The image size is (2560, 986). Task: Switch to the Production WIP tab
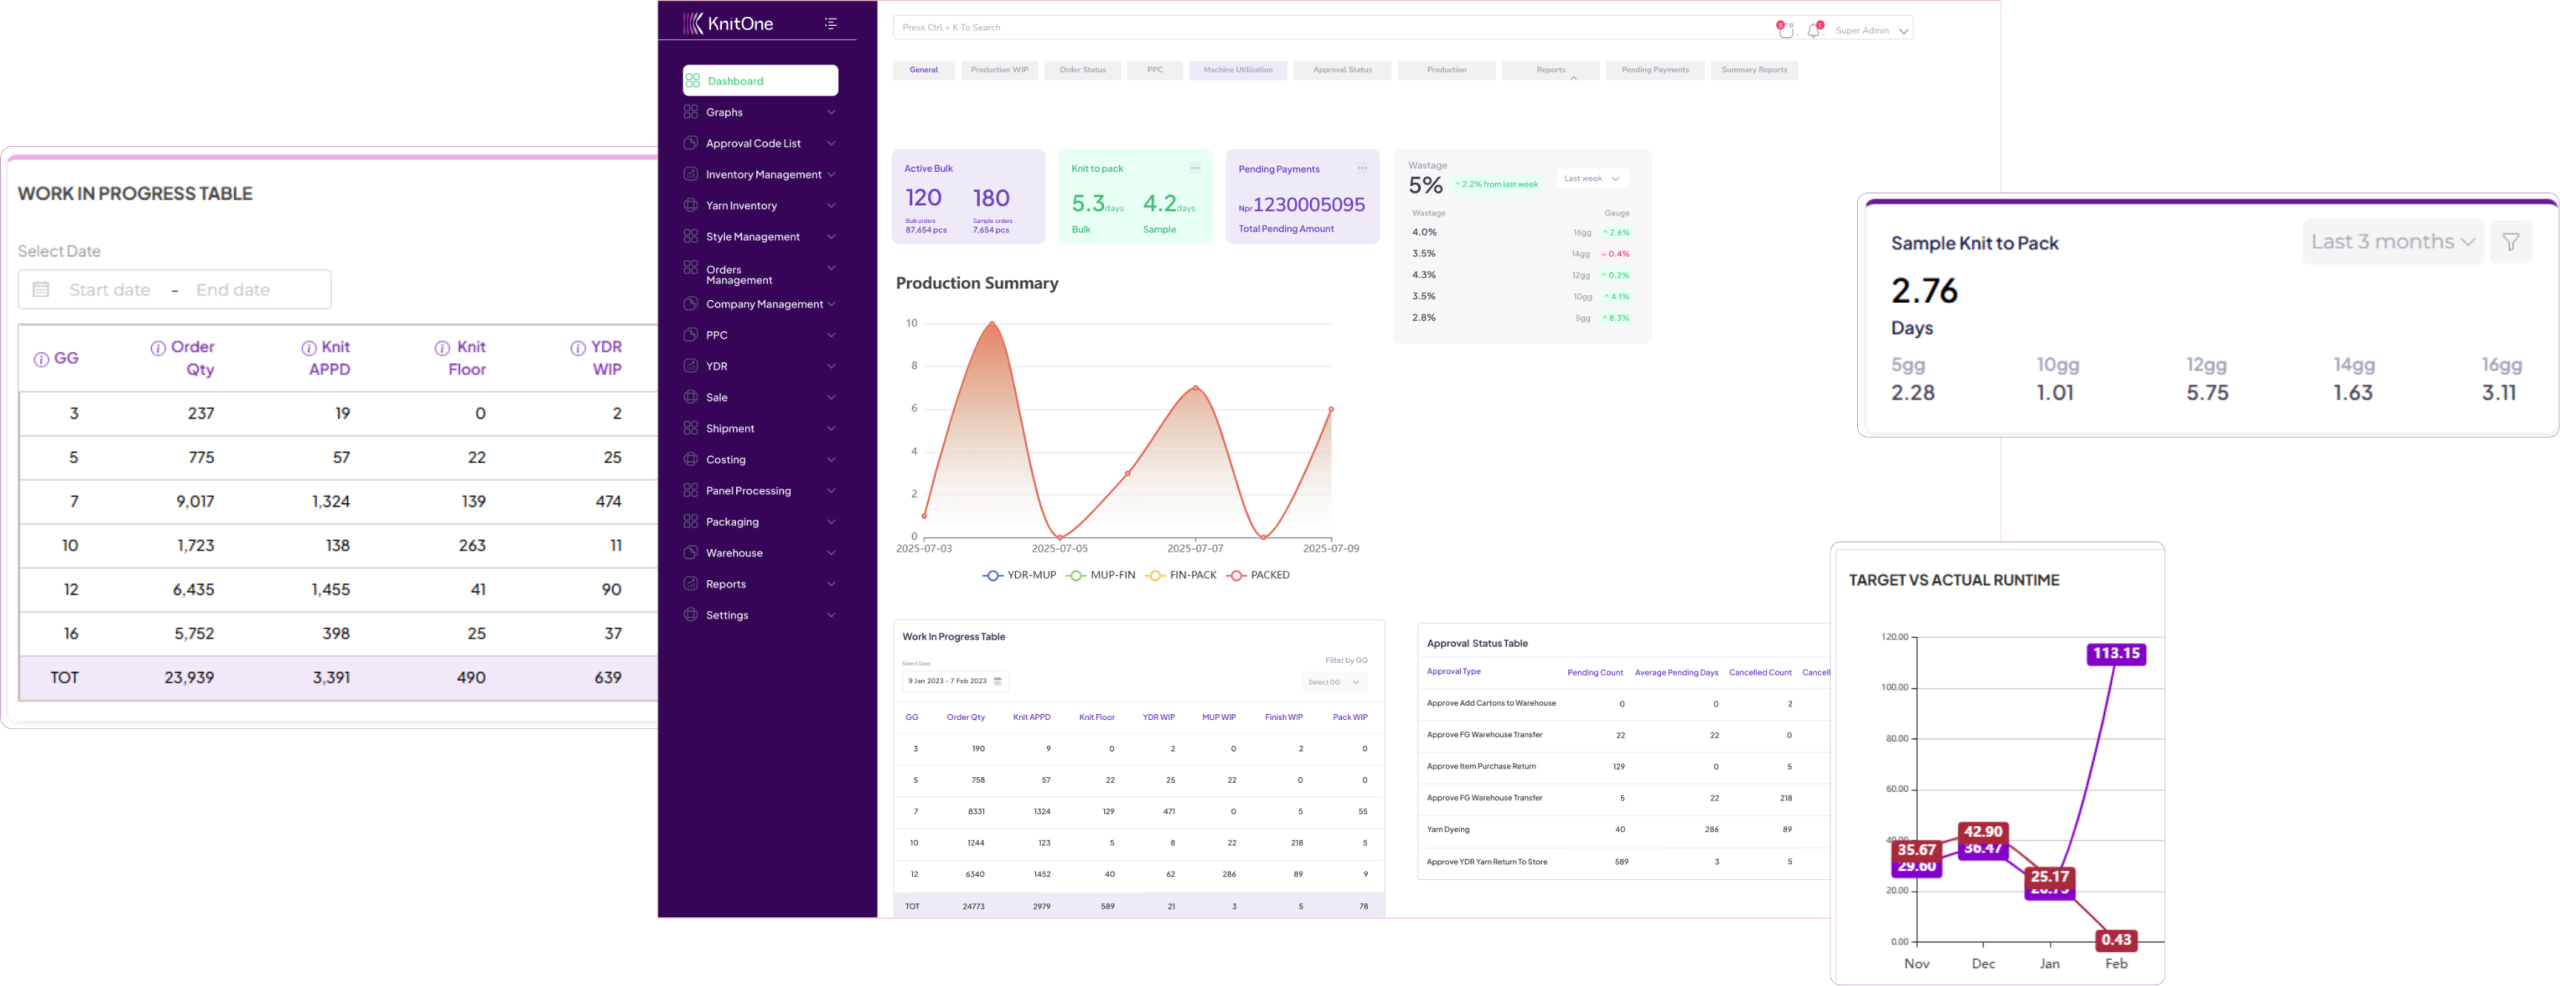999,70
